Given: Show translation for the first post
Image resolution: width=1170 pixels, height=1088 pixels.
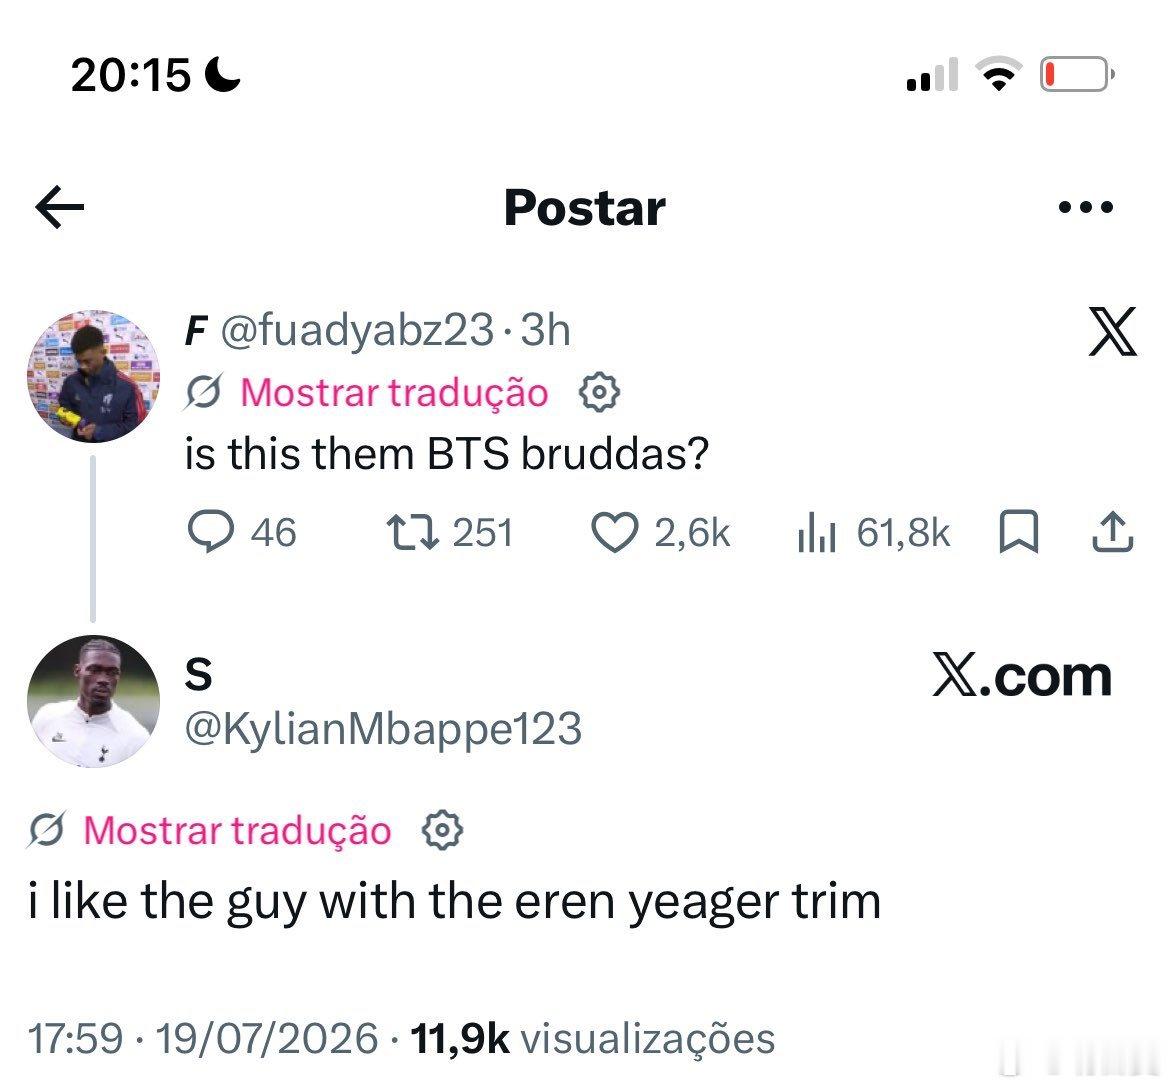Looking at the screenshot, I should click(394, 393).
